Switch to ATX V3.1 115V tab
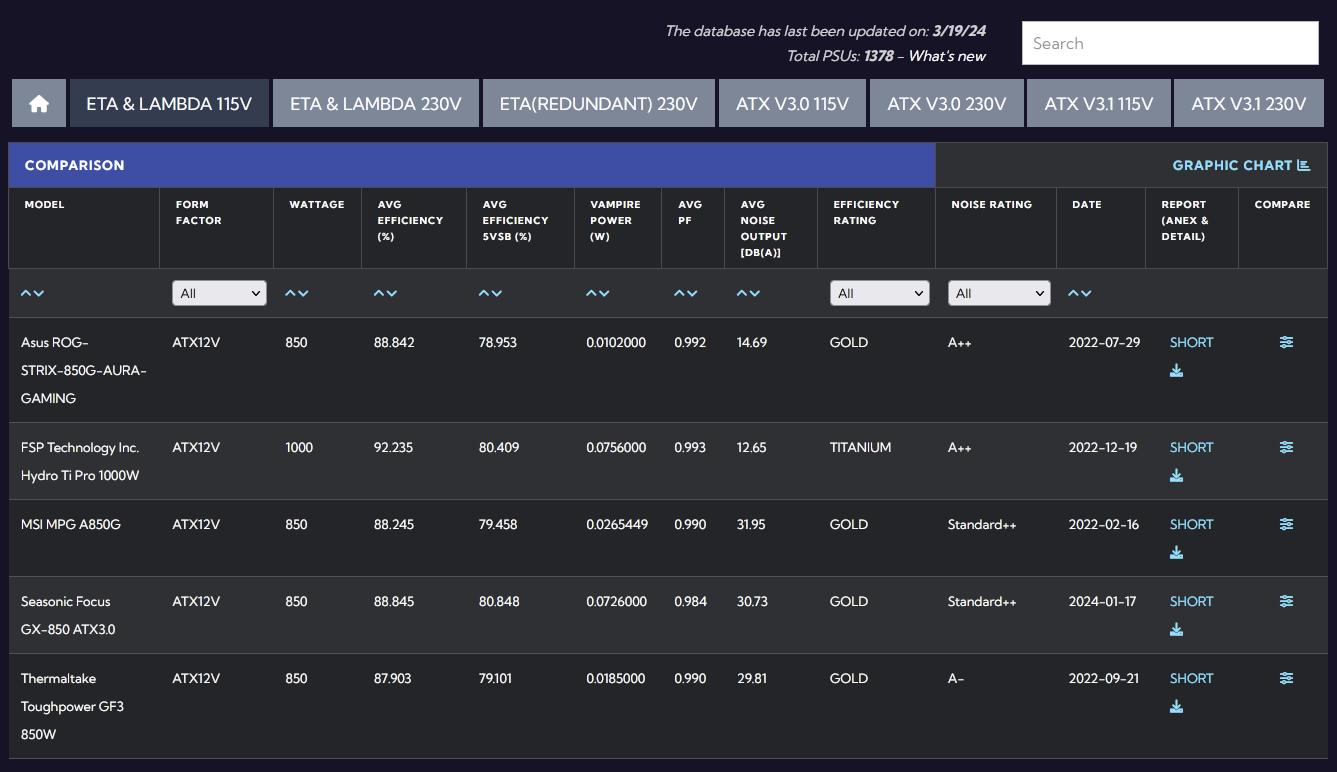 tap(1099, 103)
